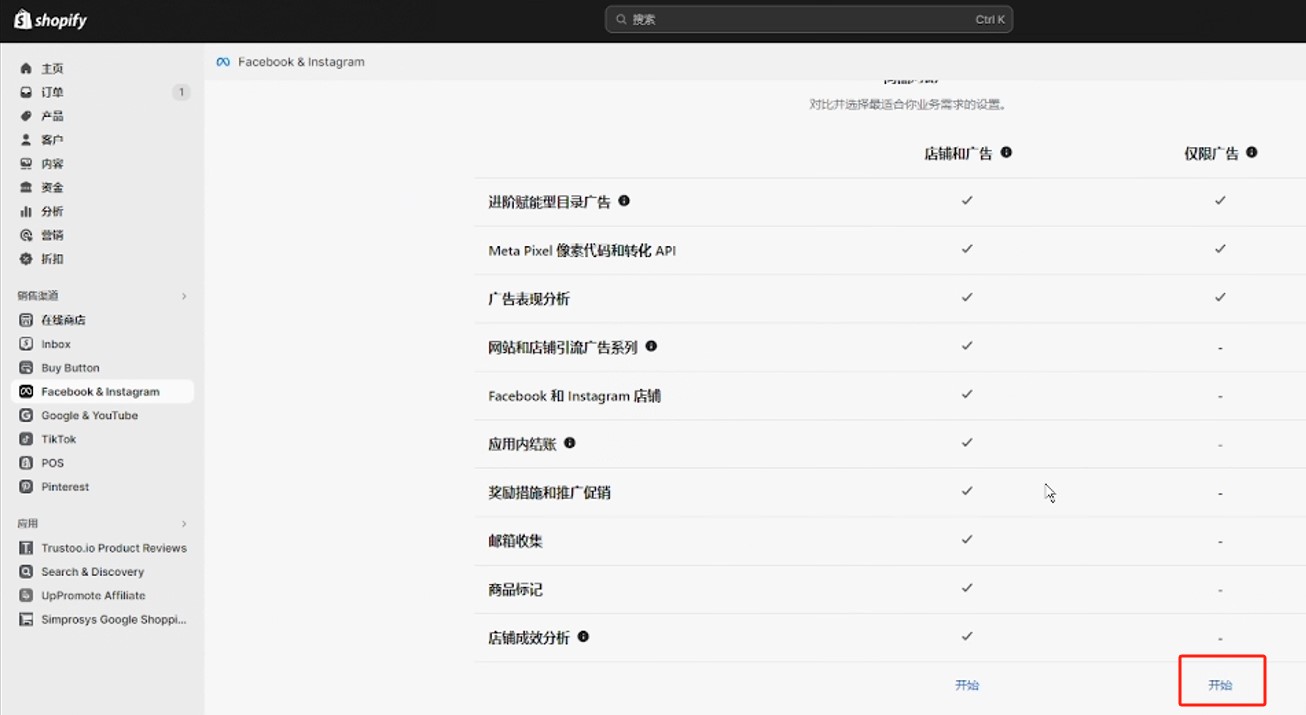Click the row label Facebook 和 Instagram 店铺
The width and height of the screenshot is (1306, 715).
(x=574, y=396)
